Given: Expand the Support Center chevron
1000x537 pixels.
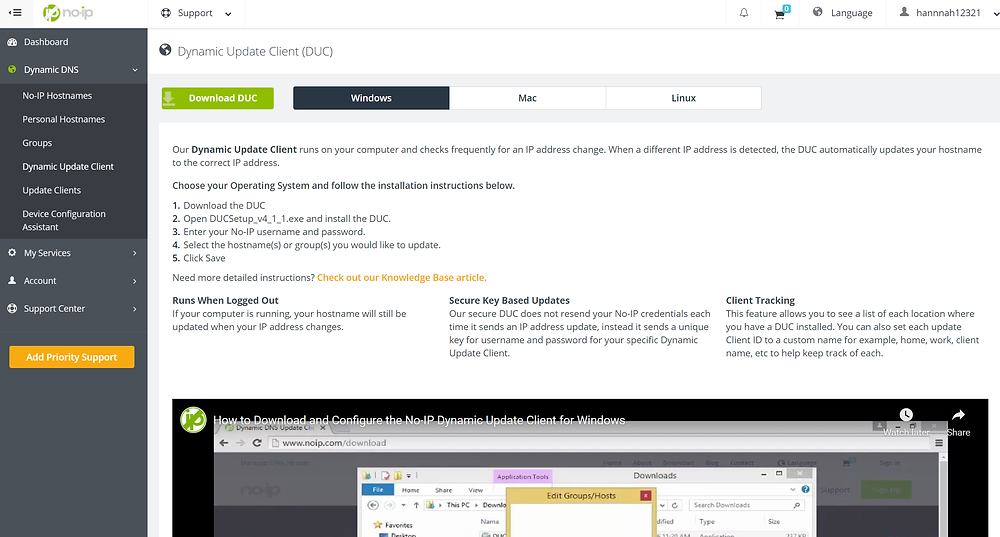Looking at the screenshot, I should 135,309.
